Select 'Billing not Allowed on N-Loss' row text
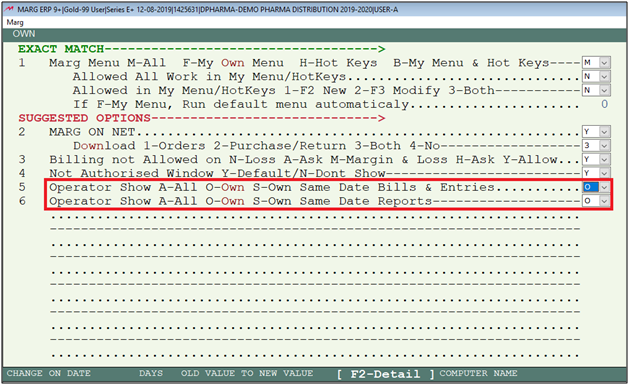This screenshot has width=630, height=385. pyautogui.click(x=303, y=160)
